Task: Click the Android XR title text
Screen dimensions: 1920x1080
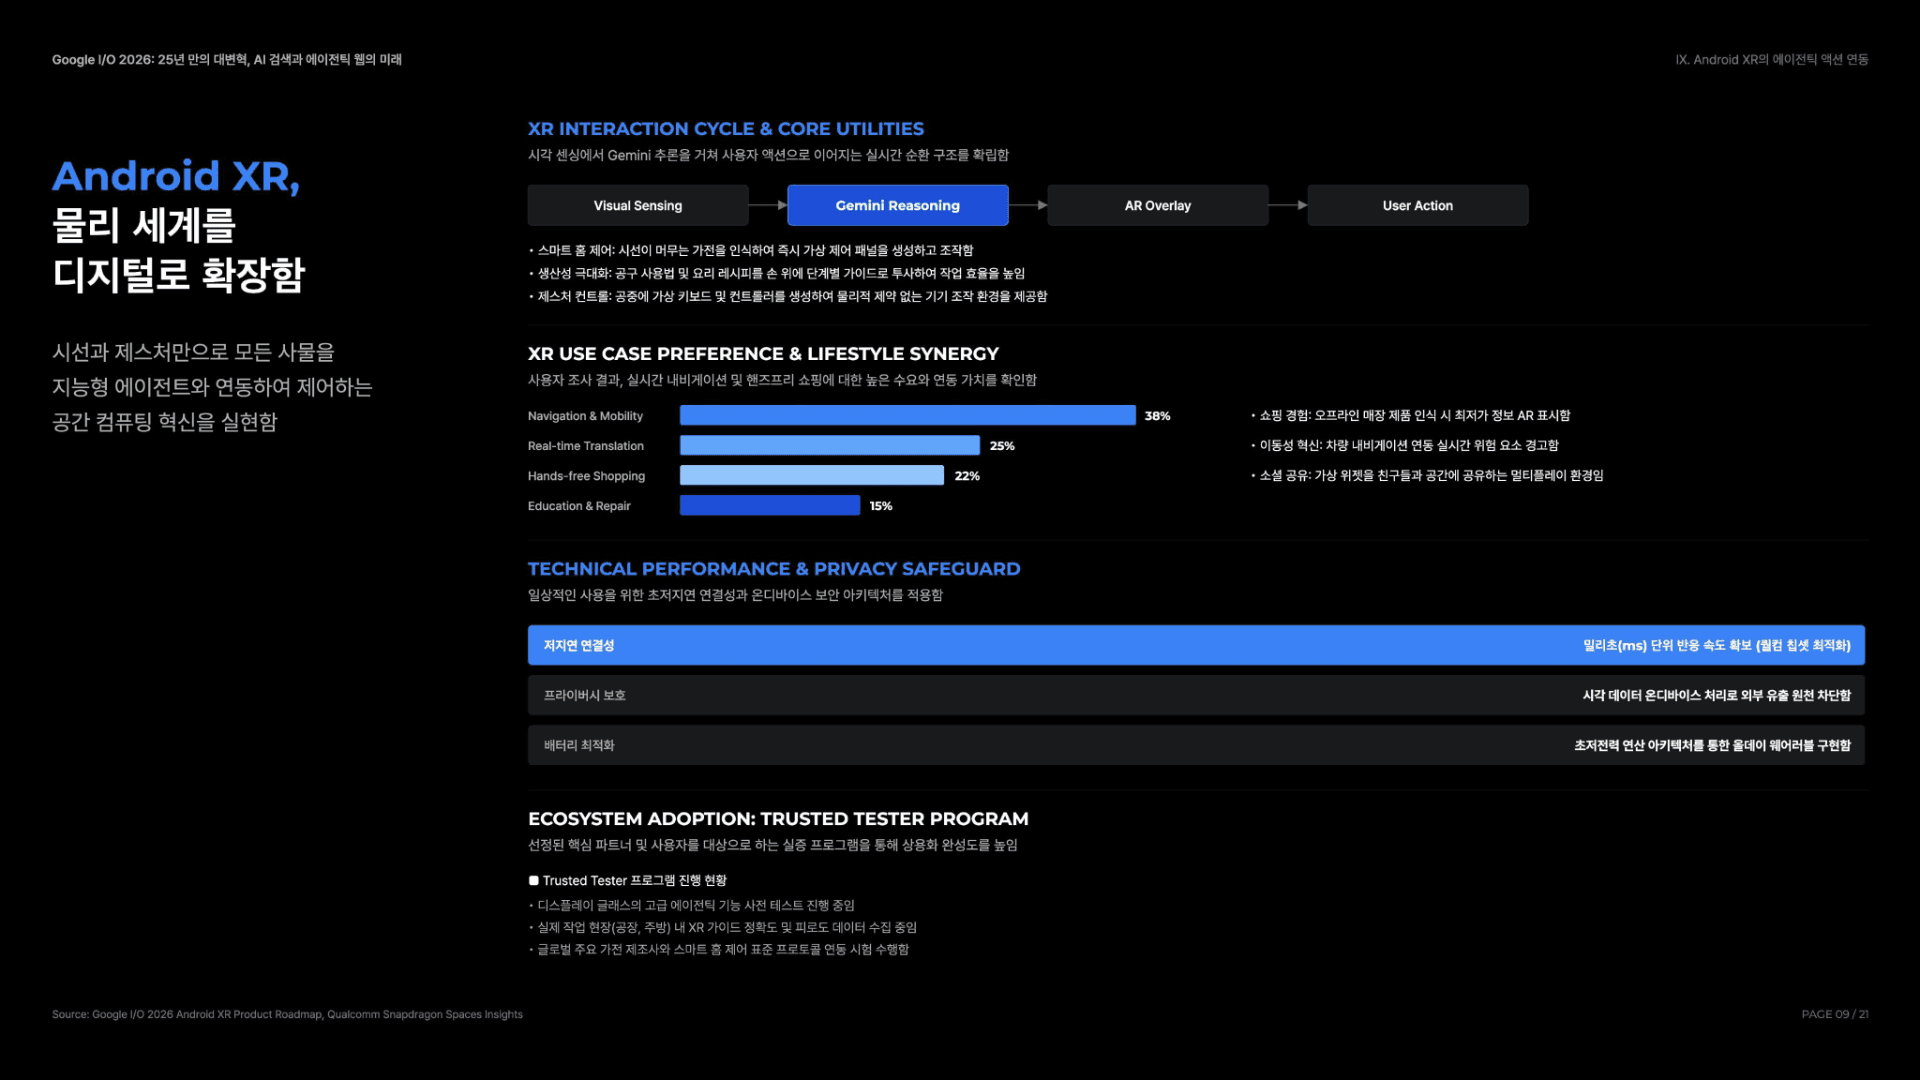Action: (x=176, y=176)
